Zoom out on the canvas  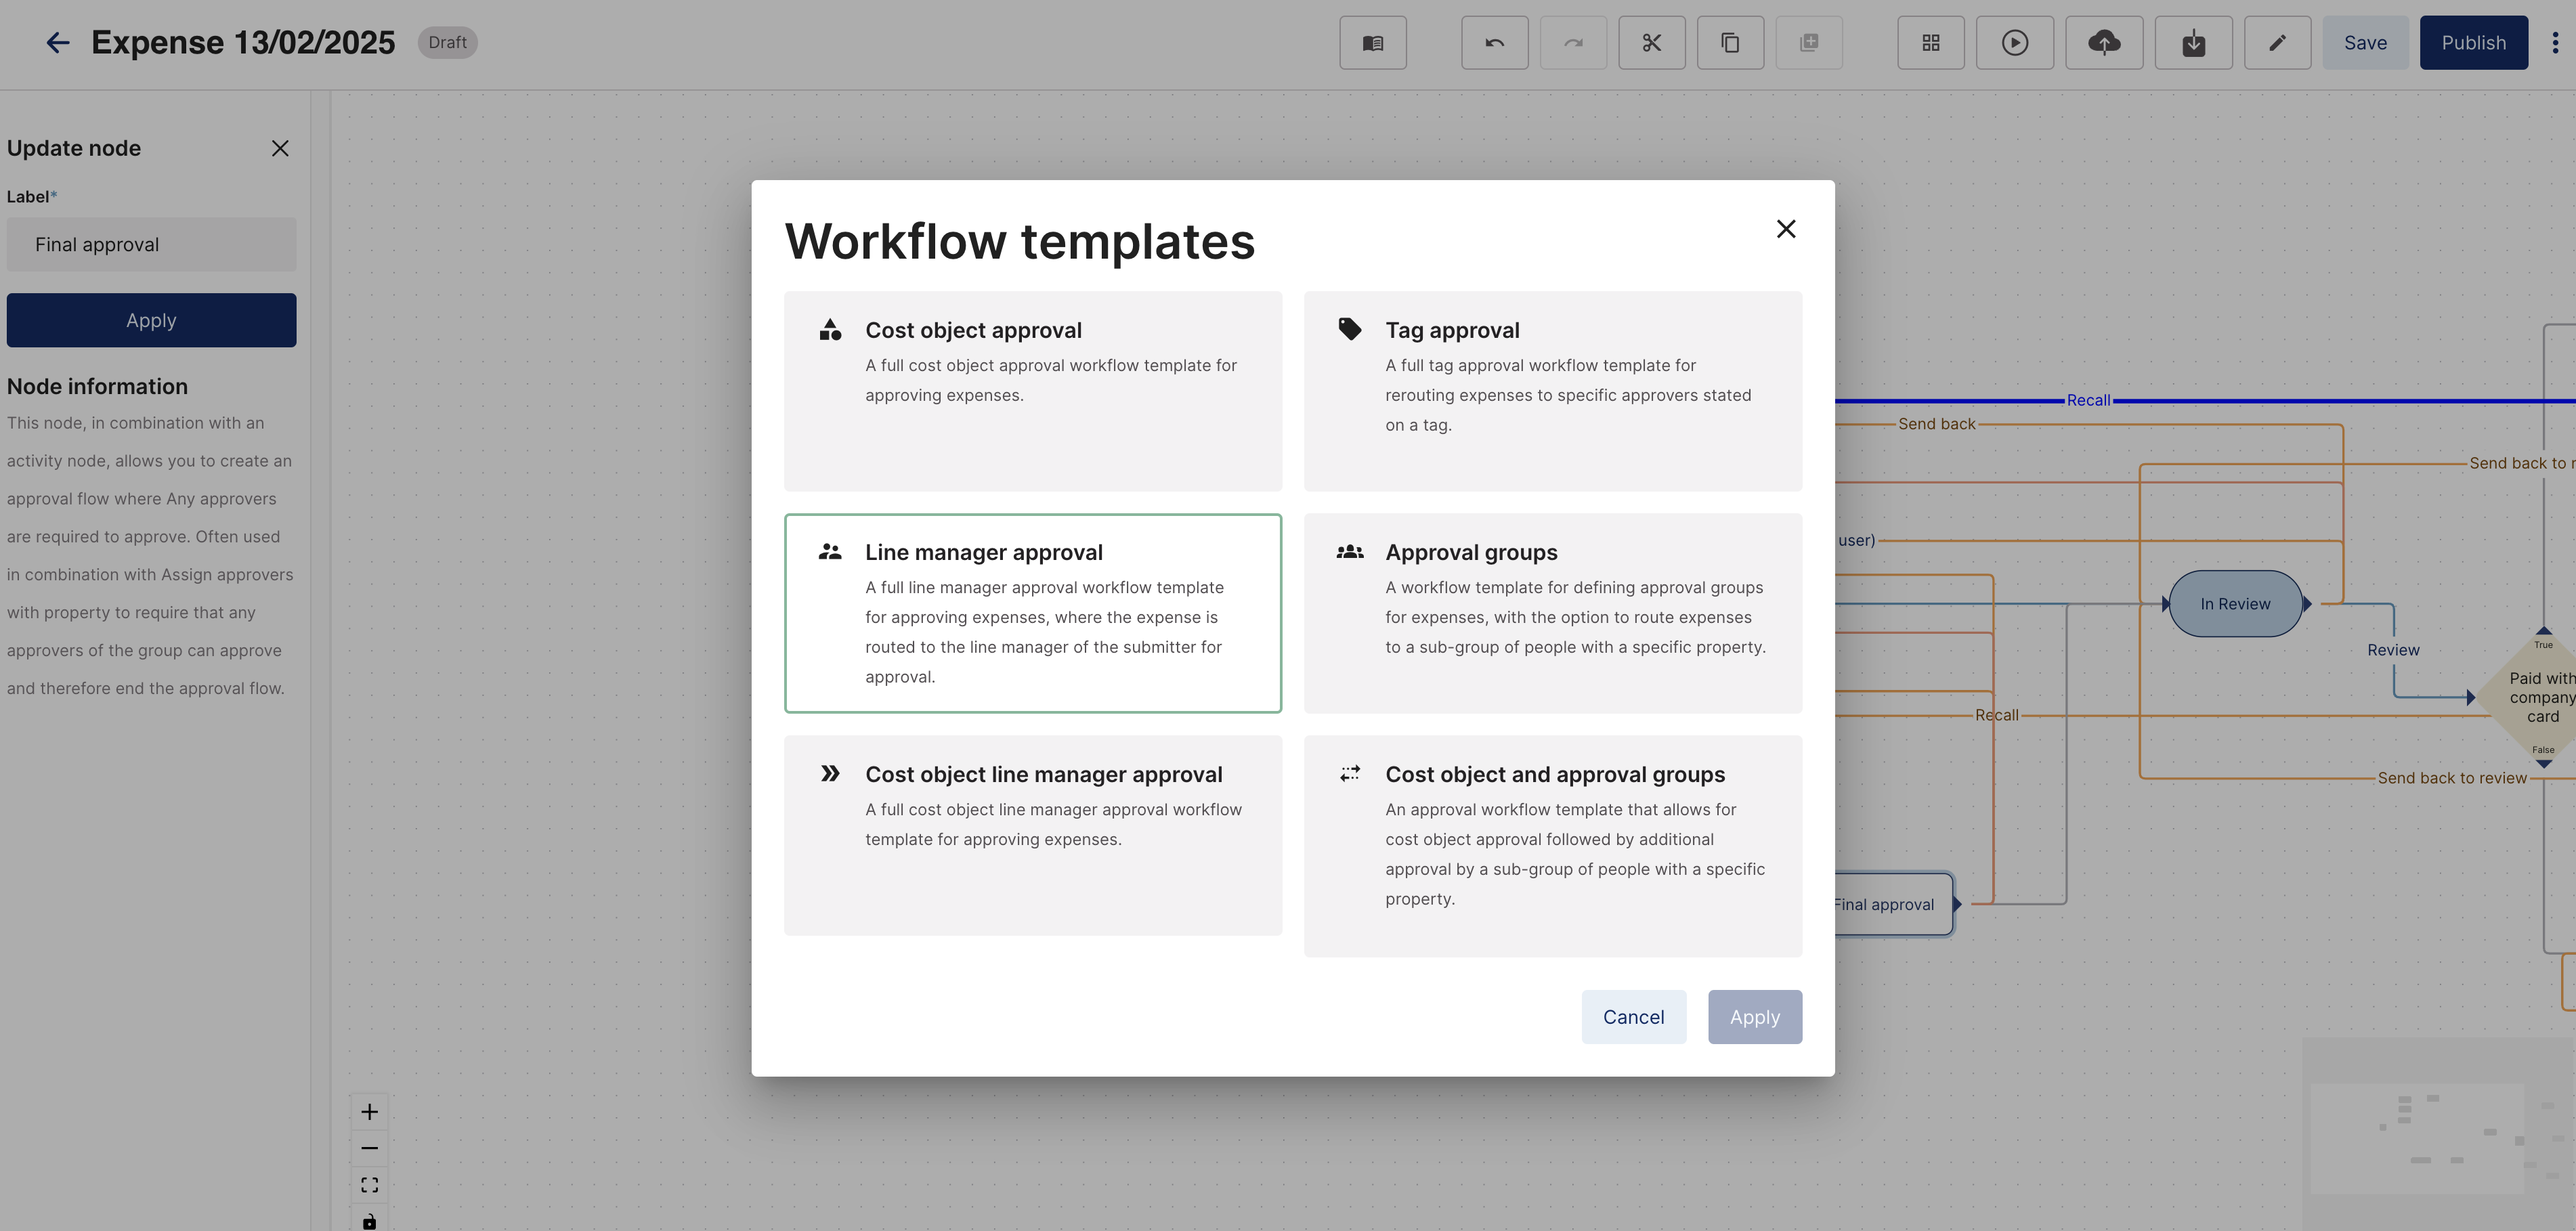(x=369, y=1148)
